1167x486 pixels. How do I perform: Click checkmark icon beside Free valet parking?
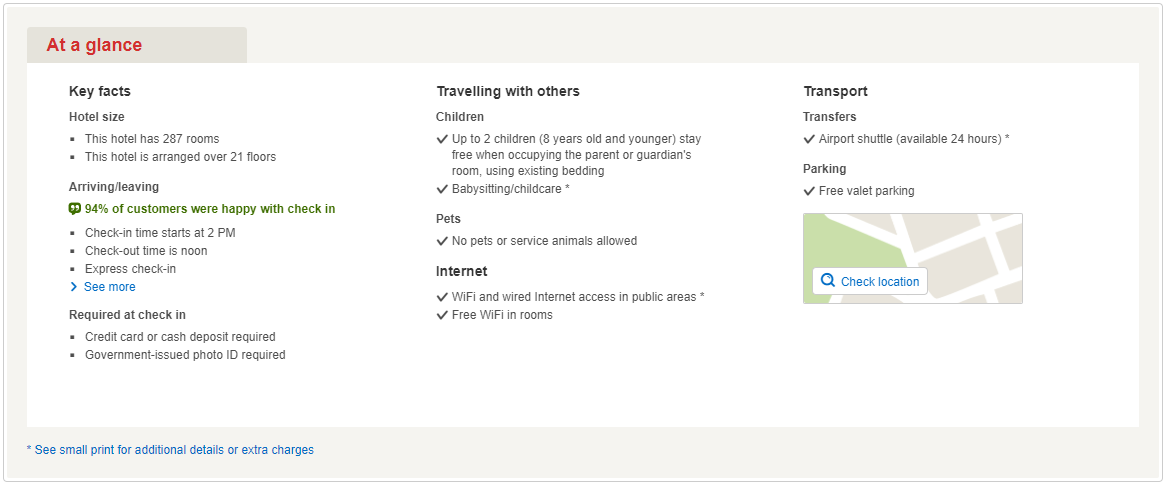click(x=809, y=191)
